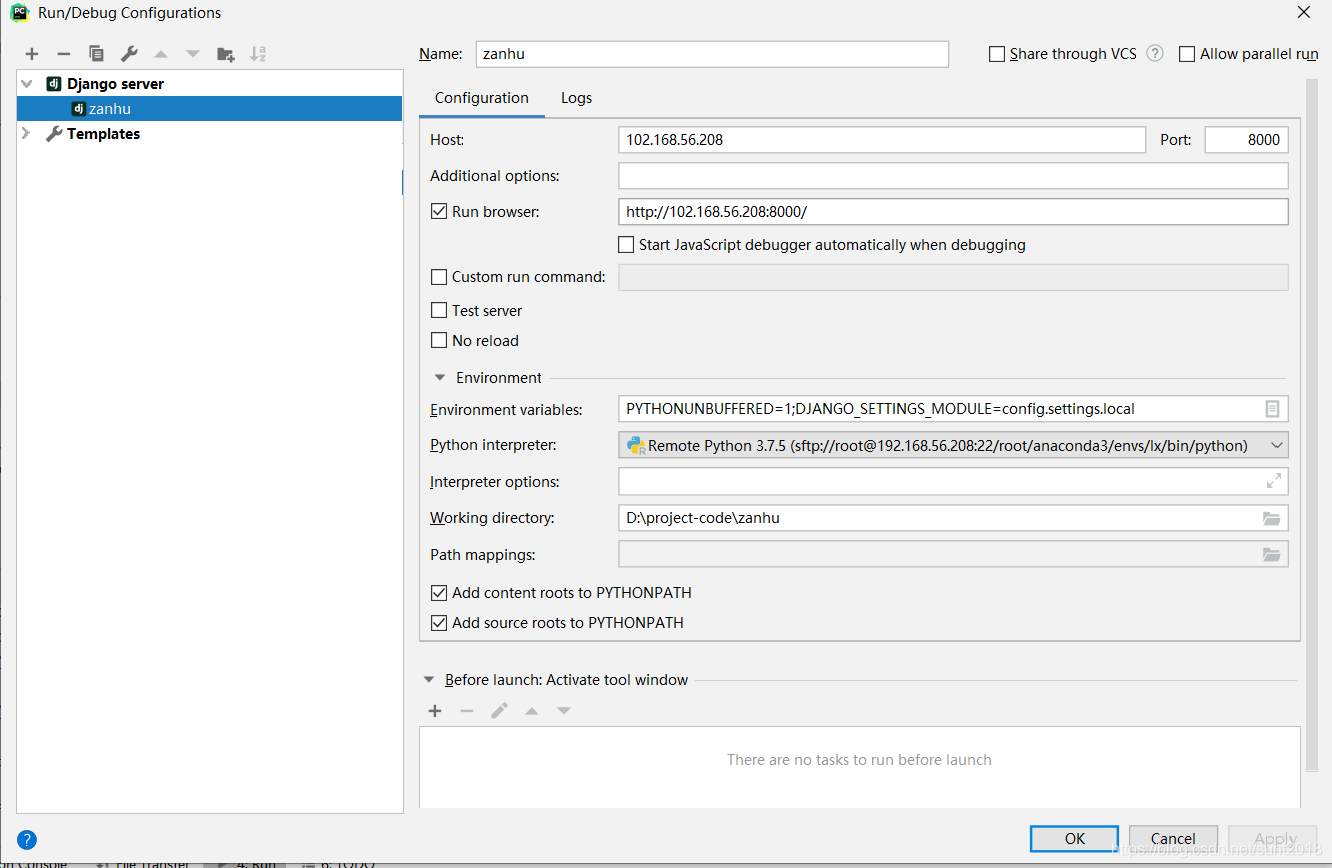1332x868 pixels.
Task: Collapse the Environment section
Action: click(439, 378)
